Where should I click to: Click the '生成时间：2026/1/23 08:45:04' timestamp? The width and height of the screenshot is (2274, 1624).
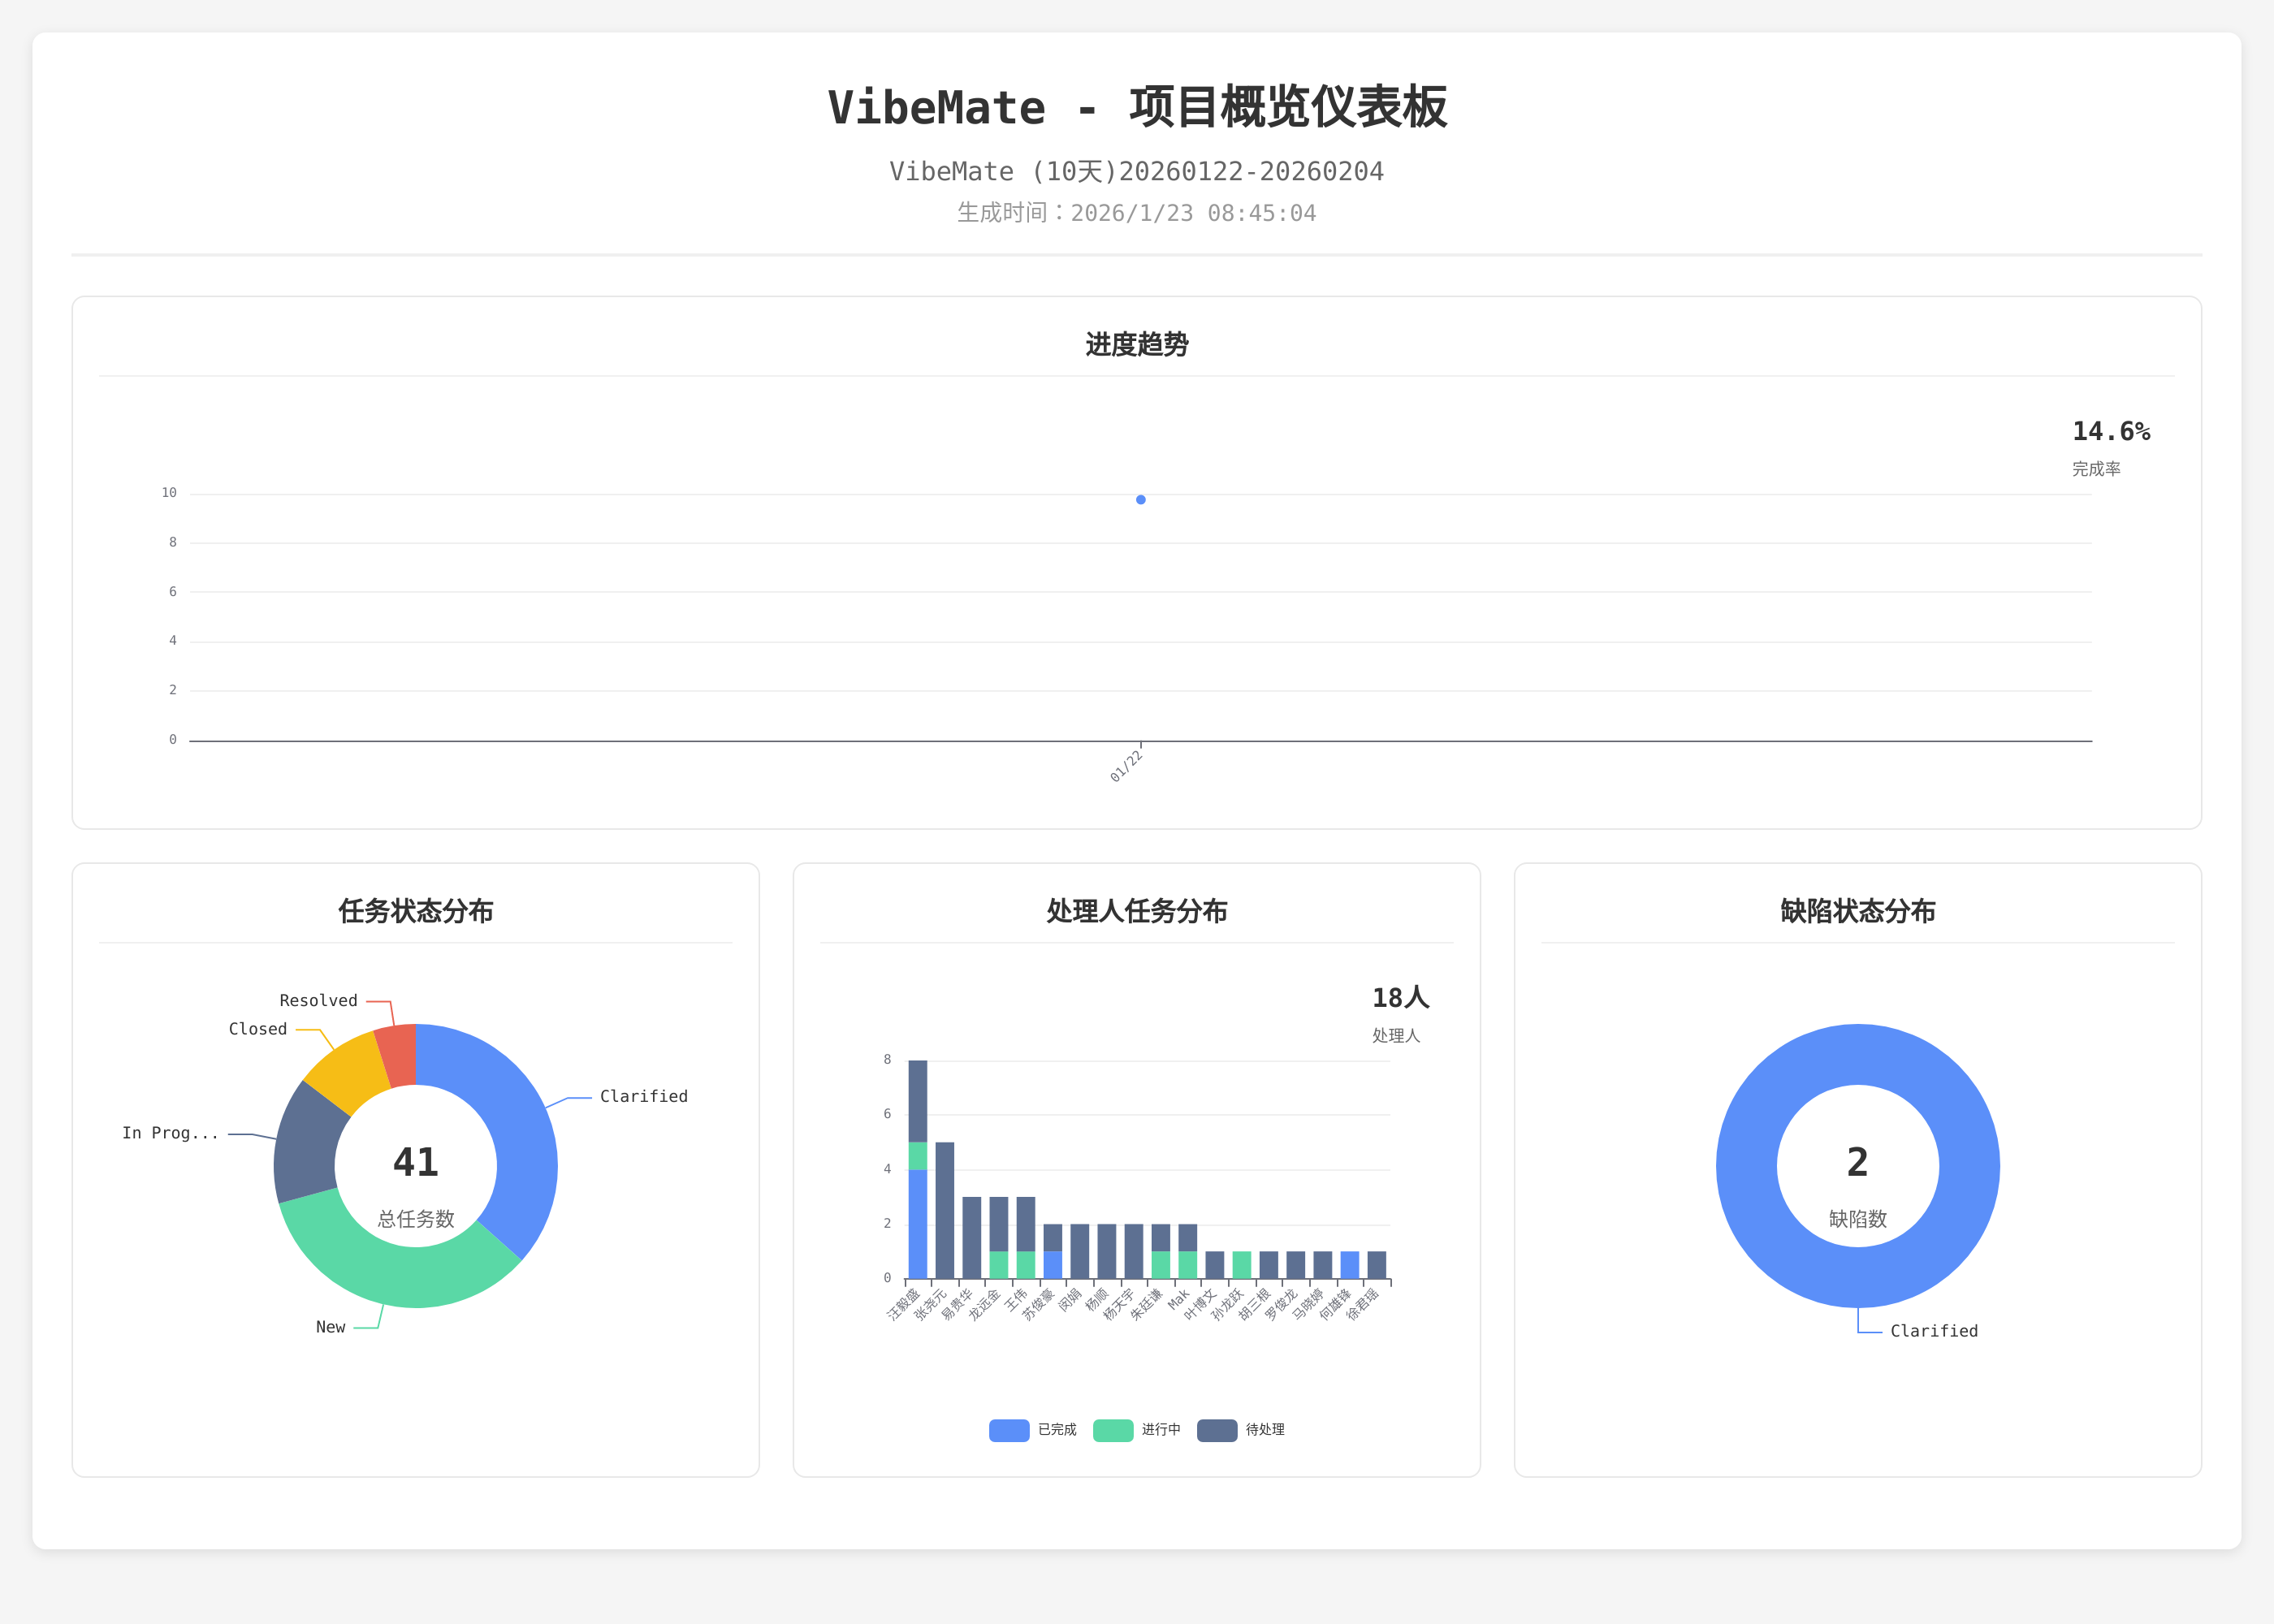coord(1137,213)
